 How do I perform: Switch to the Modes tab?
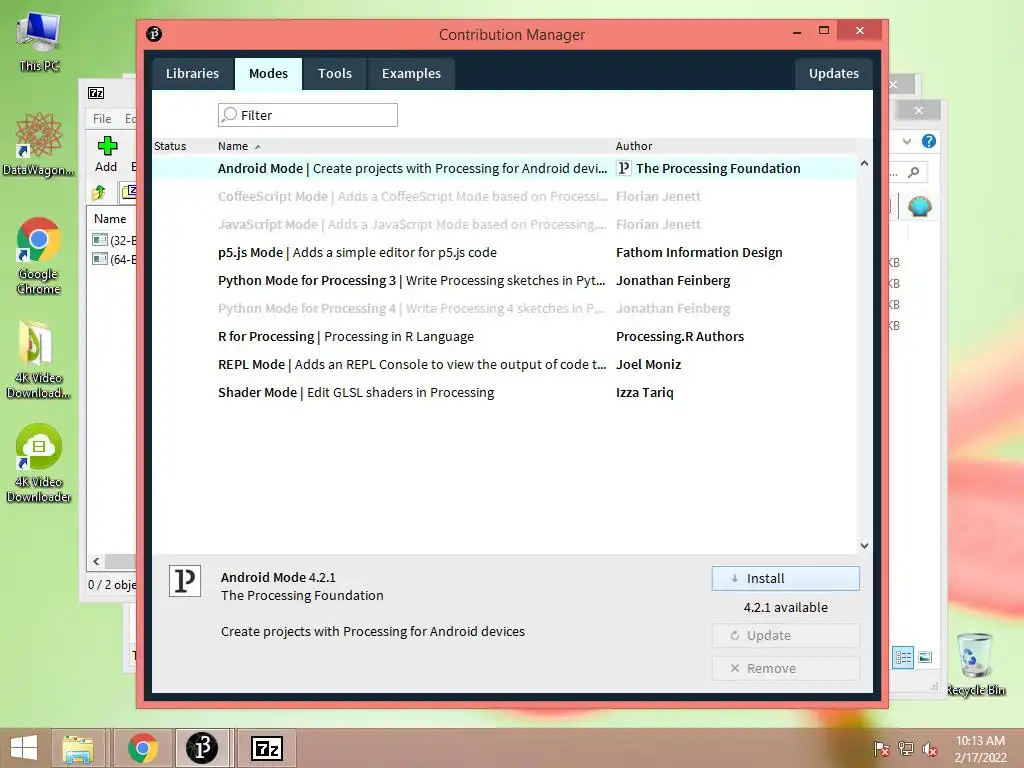(x=268, y=73)
